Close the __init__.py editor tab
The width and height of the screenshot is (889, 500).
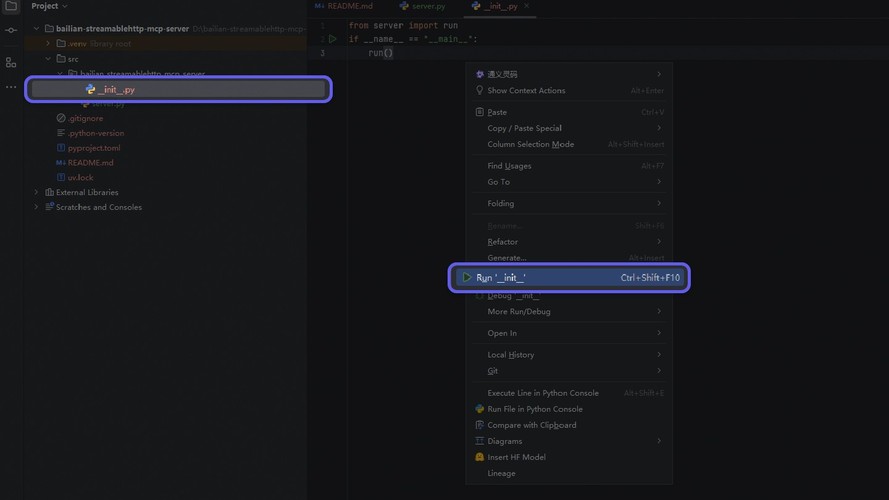click(527, 6)
